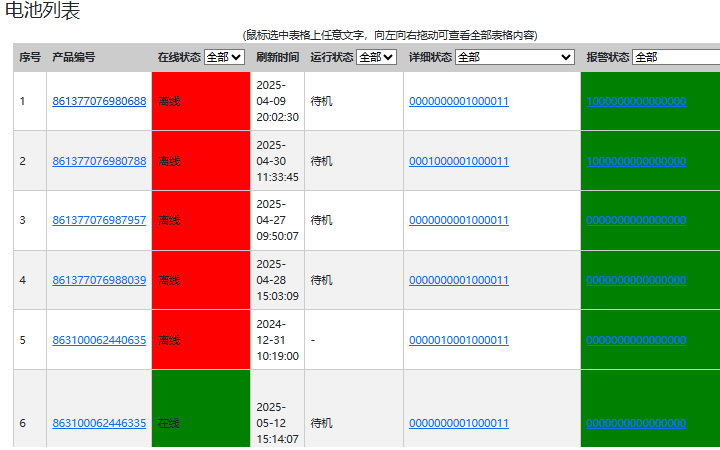
Task: Open the 在线状态 filter dropdown
Action: coord(224,57)
